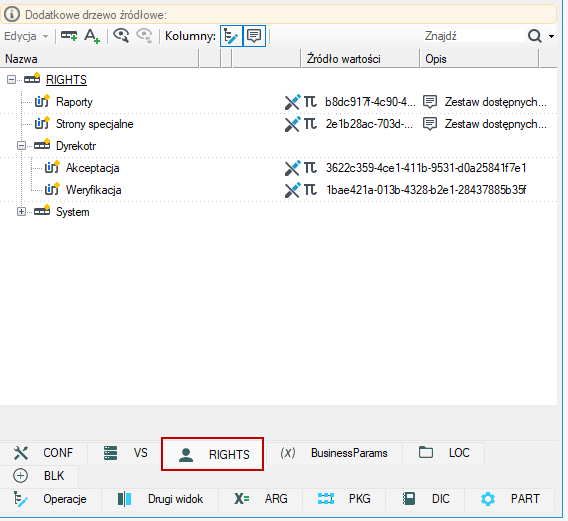Click the edit tools icon in Akceptacja row

pyautogui.click(x=292, y=168)
